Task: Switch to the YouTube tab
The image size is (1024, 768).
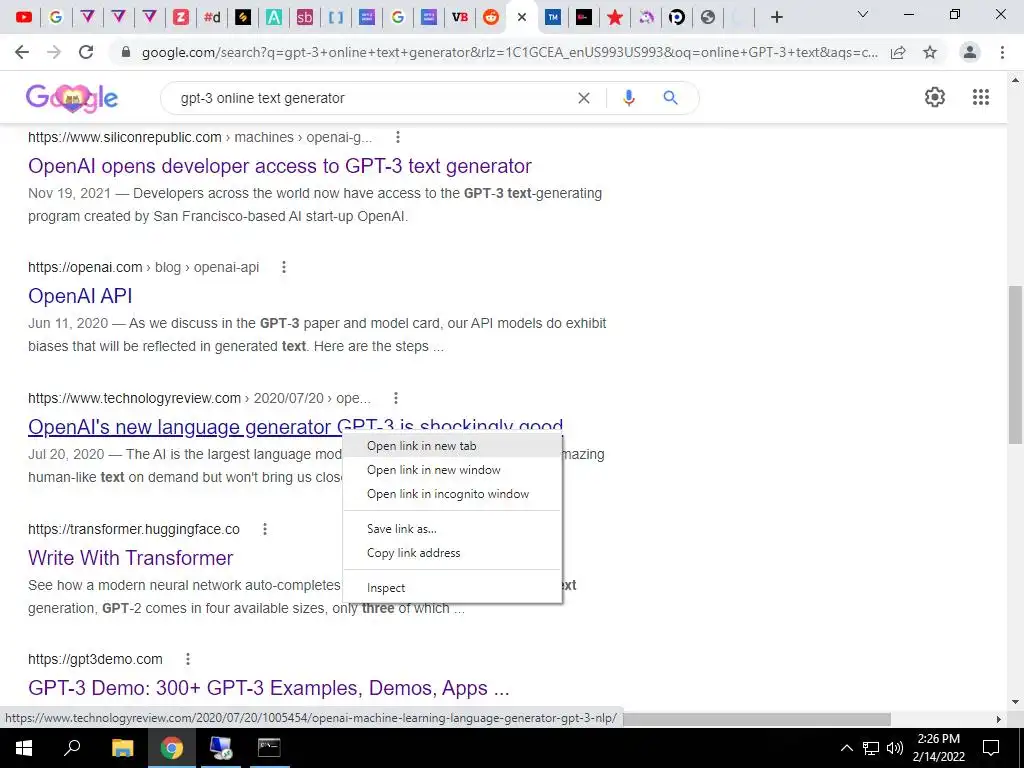Action: coord(24,17)
